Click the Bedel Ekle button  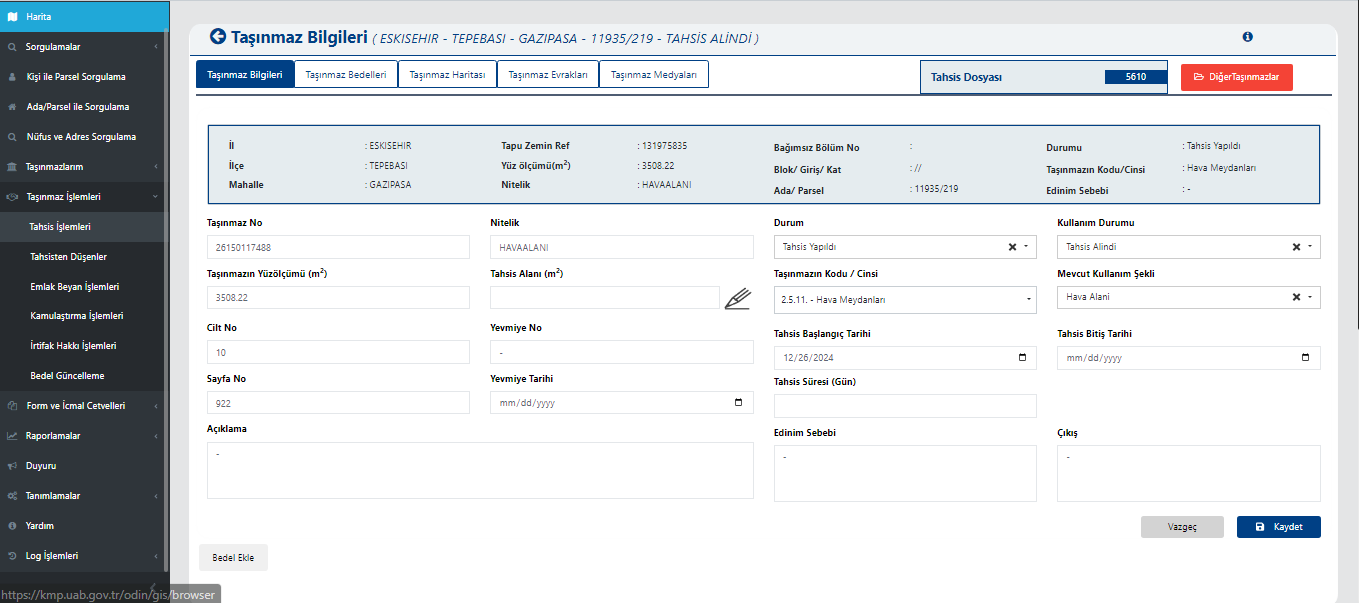coord(233,558)
